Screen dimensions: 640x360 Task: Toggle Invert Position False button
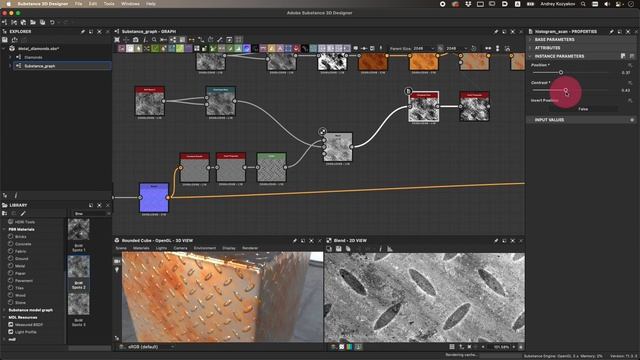point(583,109)
